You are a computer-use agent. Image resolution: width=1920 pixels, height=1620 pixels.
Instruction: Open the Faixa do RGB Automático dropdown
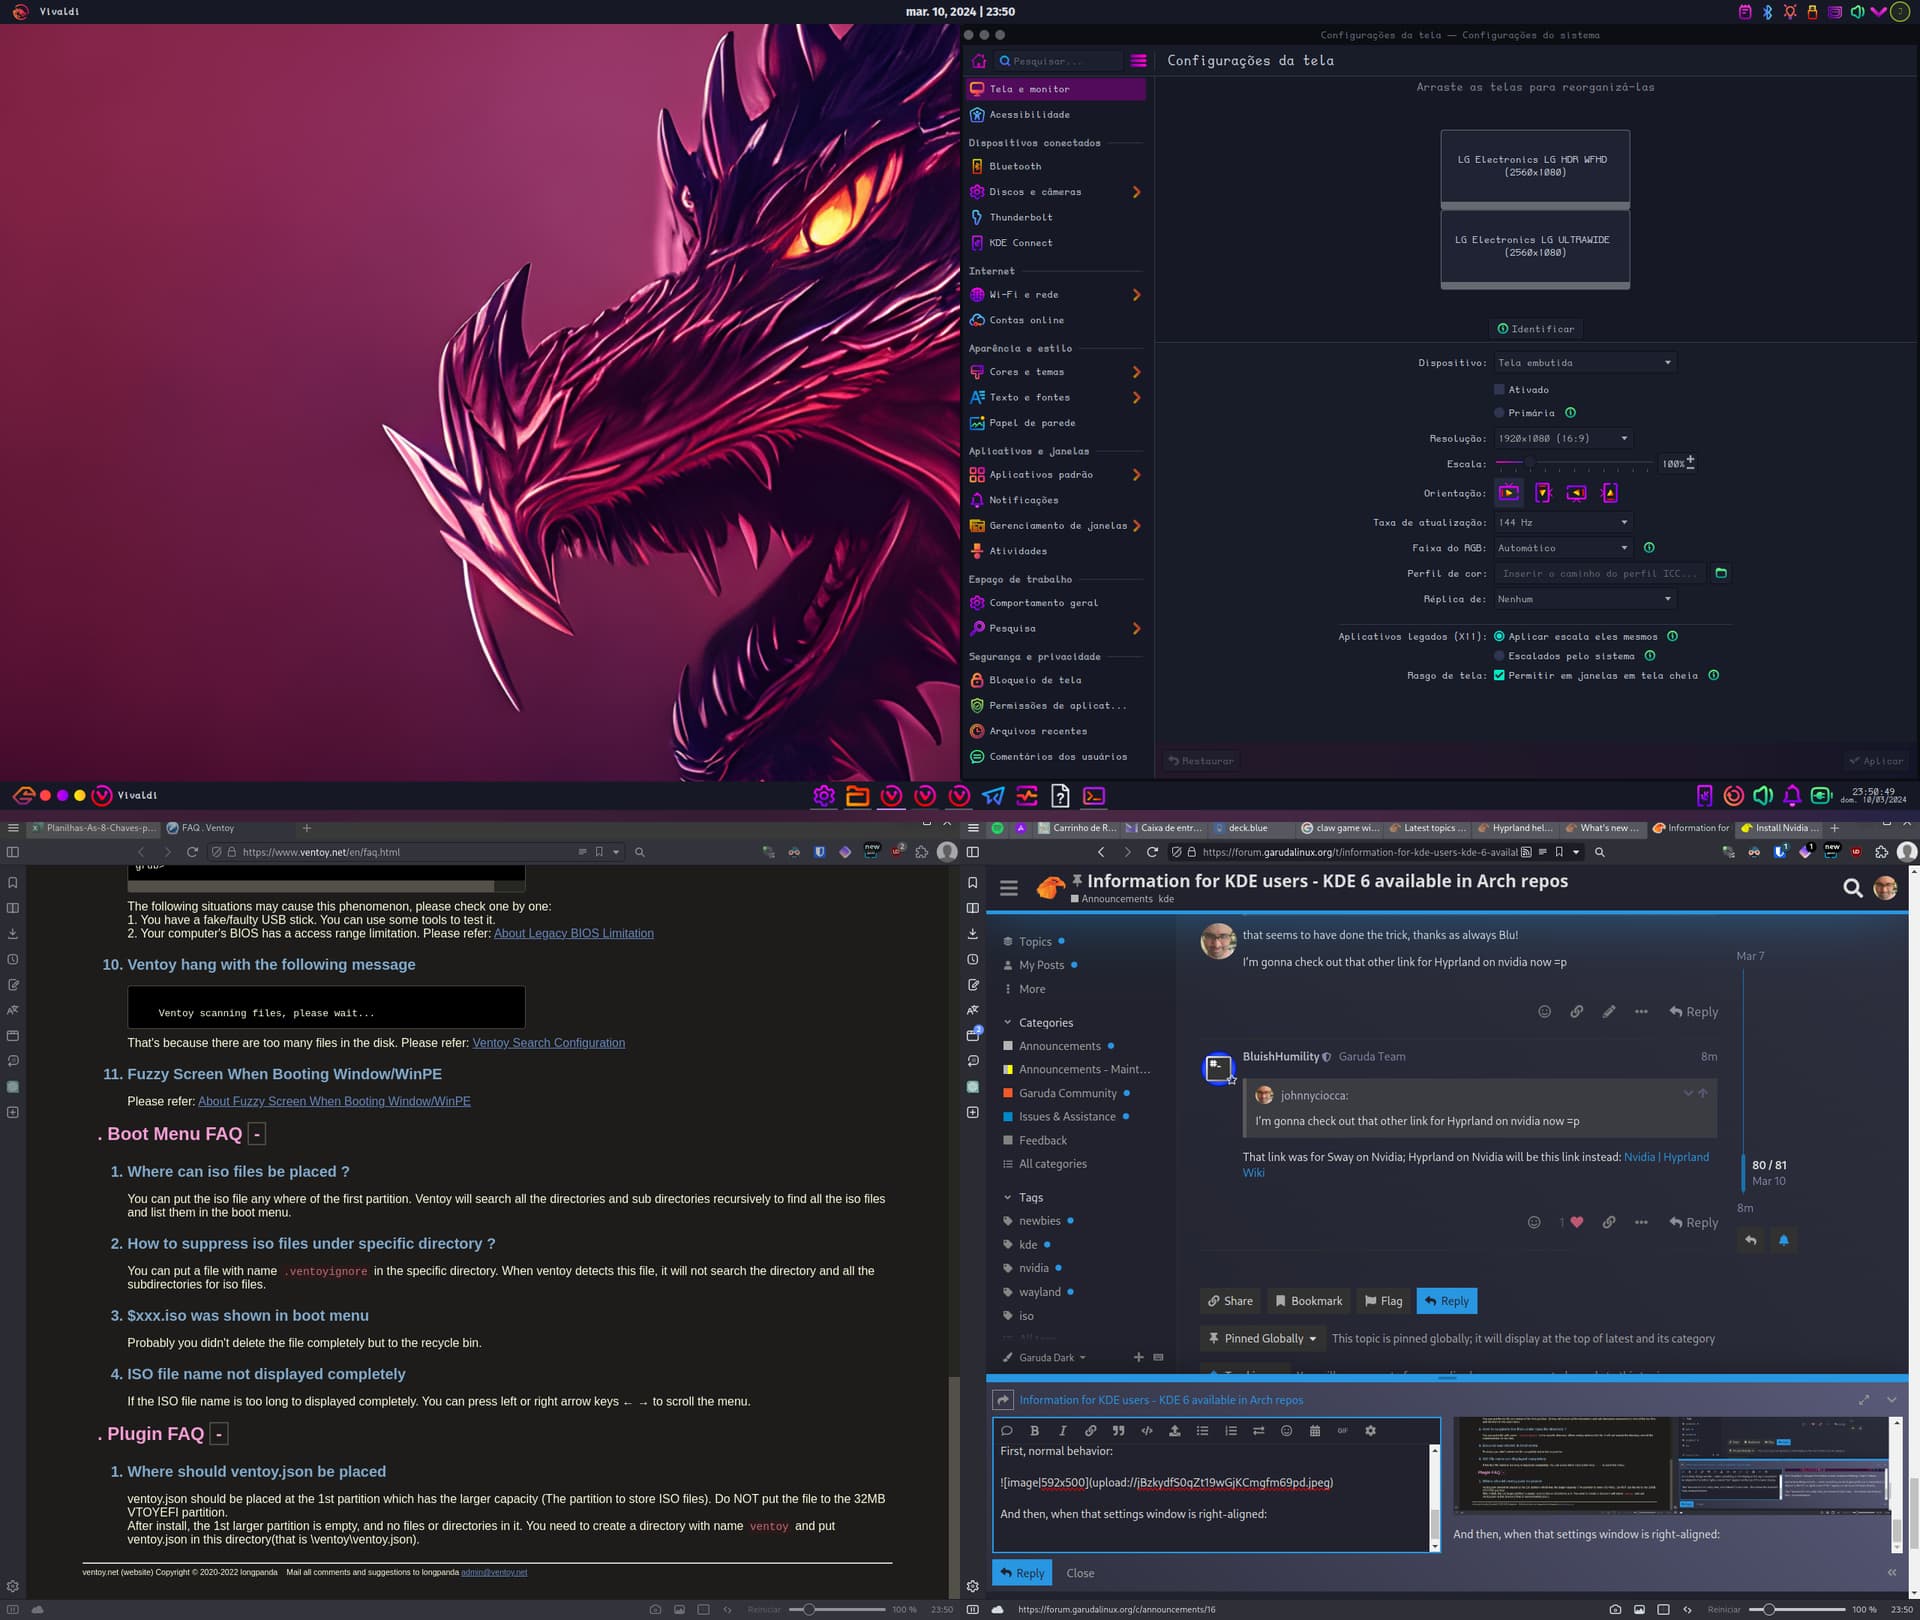pyautogui.click(x=1563, y=548)
